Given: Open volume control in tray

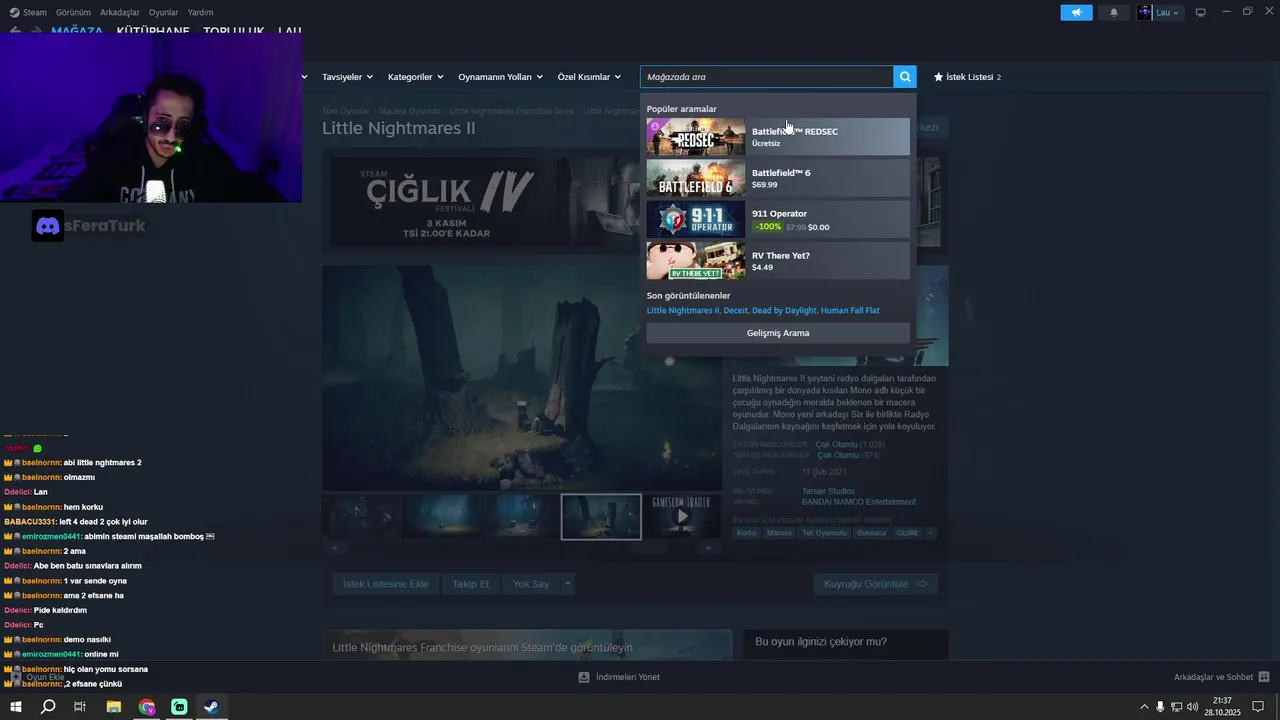Looking at the screenshot, I should point(1192,707).
